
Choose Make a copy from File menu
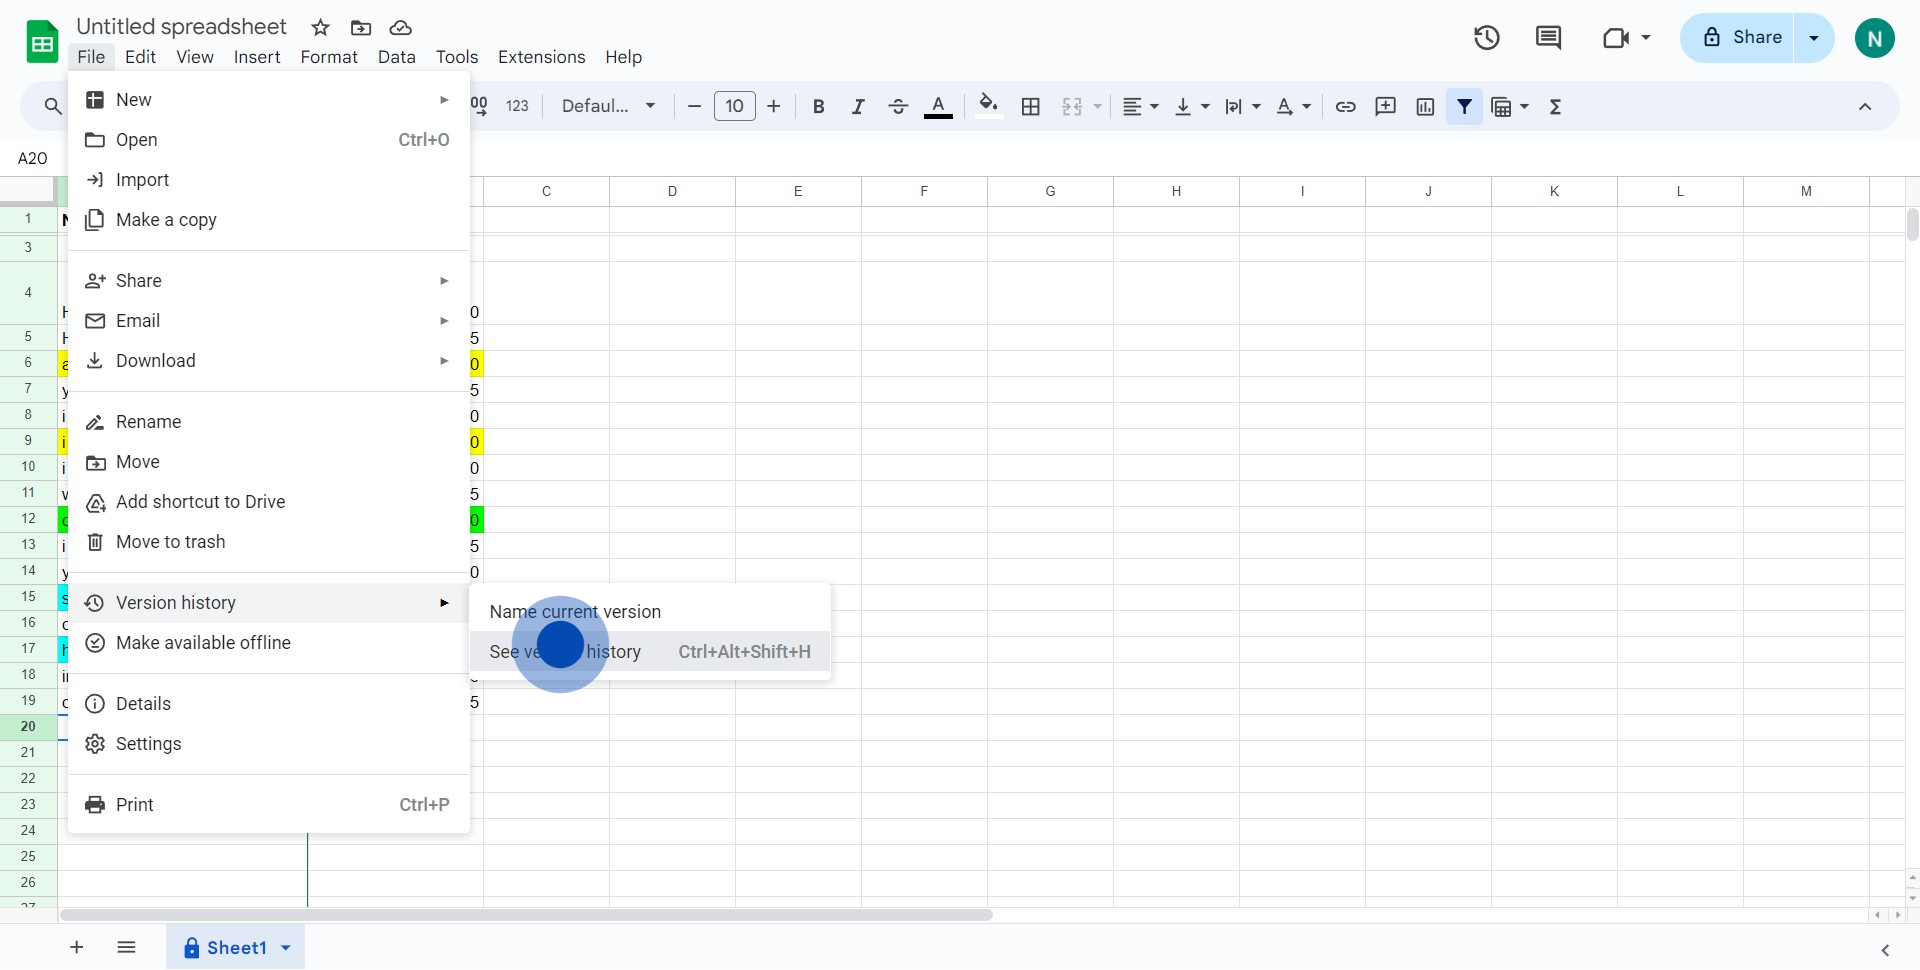(166, 220)
